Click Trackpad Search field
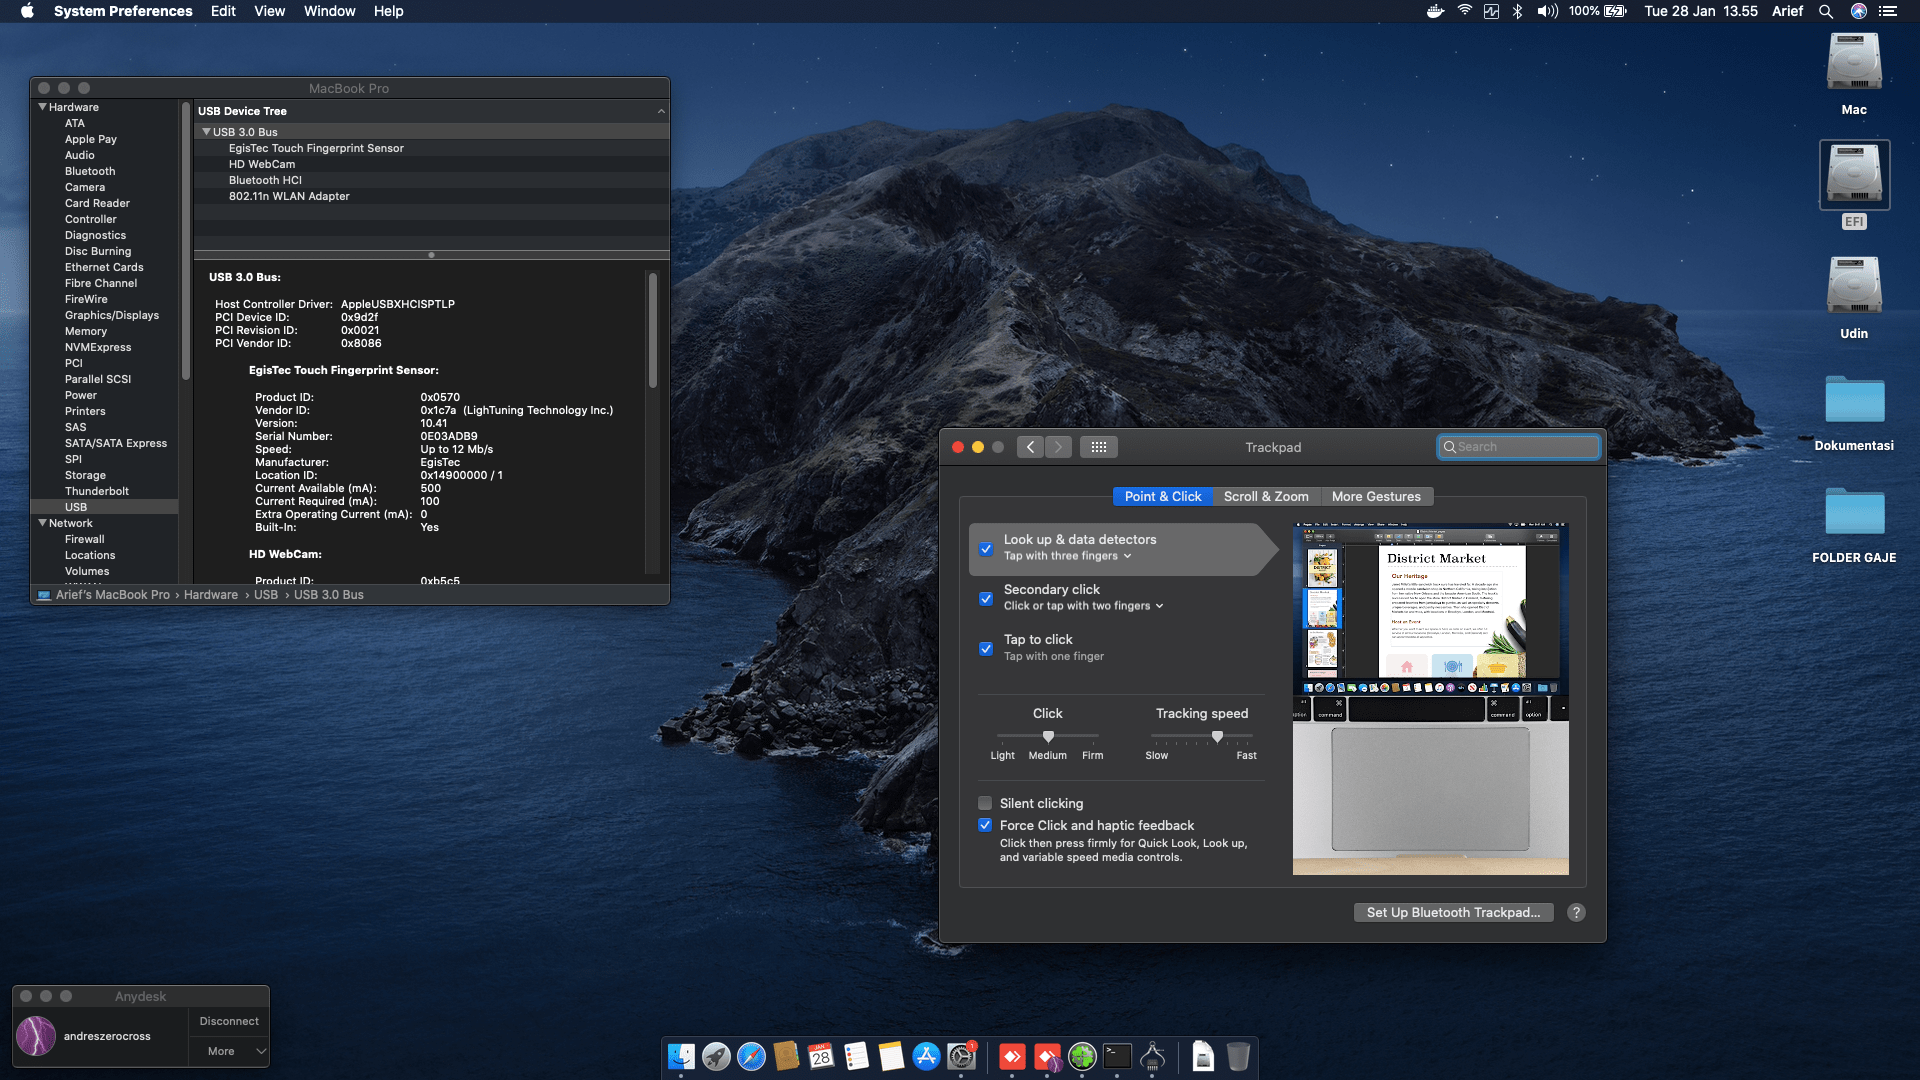The height and width of the screenshot is (1080, 1920). pos(1518,447)
